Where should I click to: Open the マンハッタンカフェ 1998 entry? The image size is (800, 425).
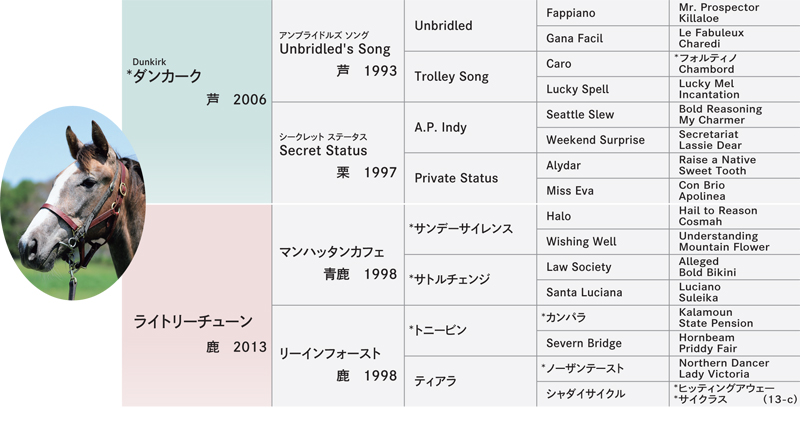338,255
